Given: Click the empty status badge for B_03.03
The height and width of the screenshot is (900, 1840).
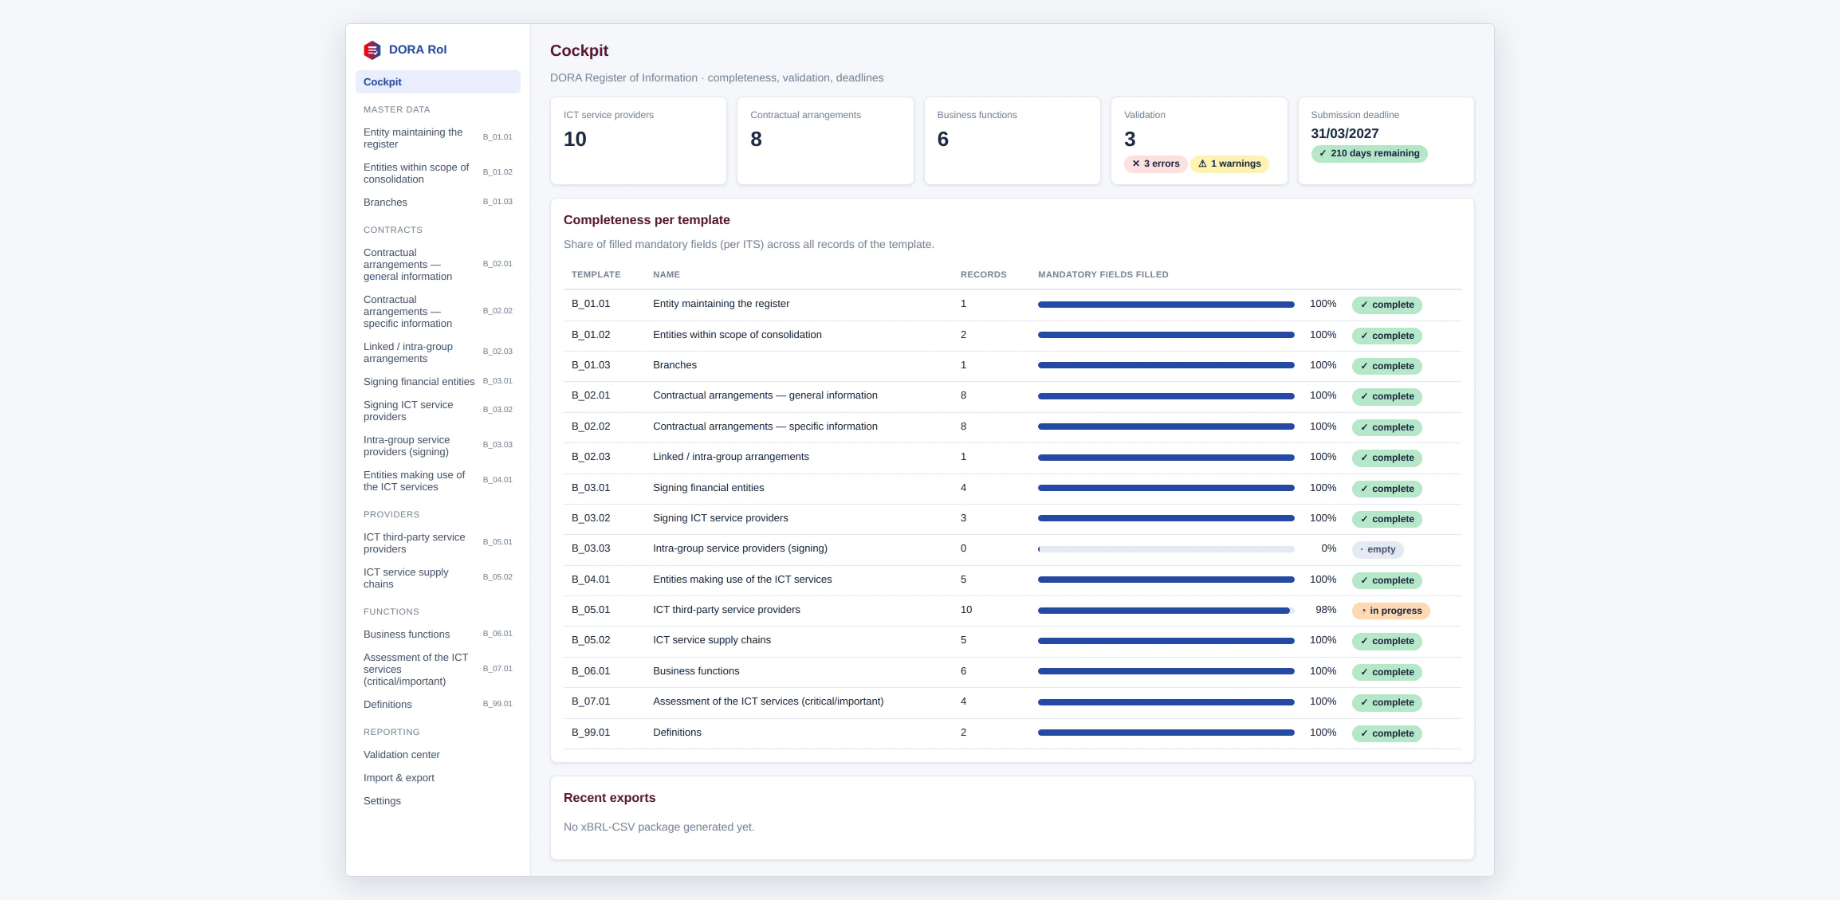Looking at the screenshot, I should pos(1378,549).
